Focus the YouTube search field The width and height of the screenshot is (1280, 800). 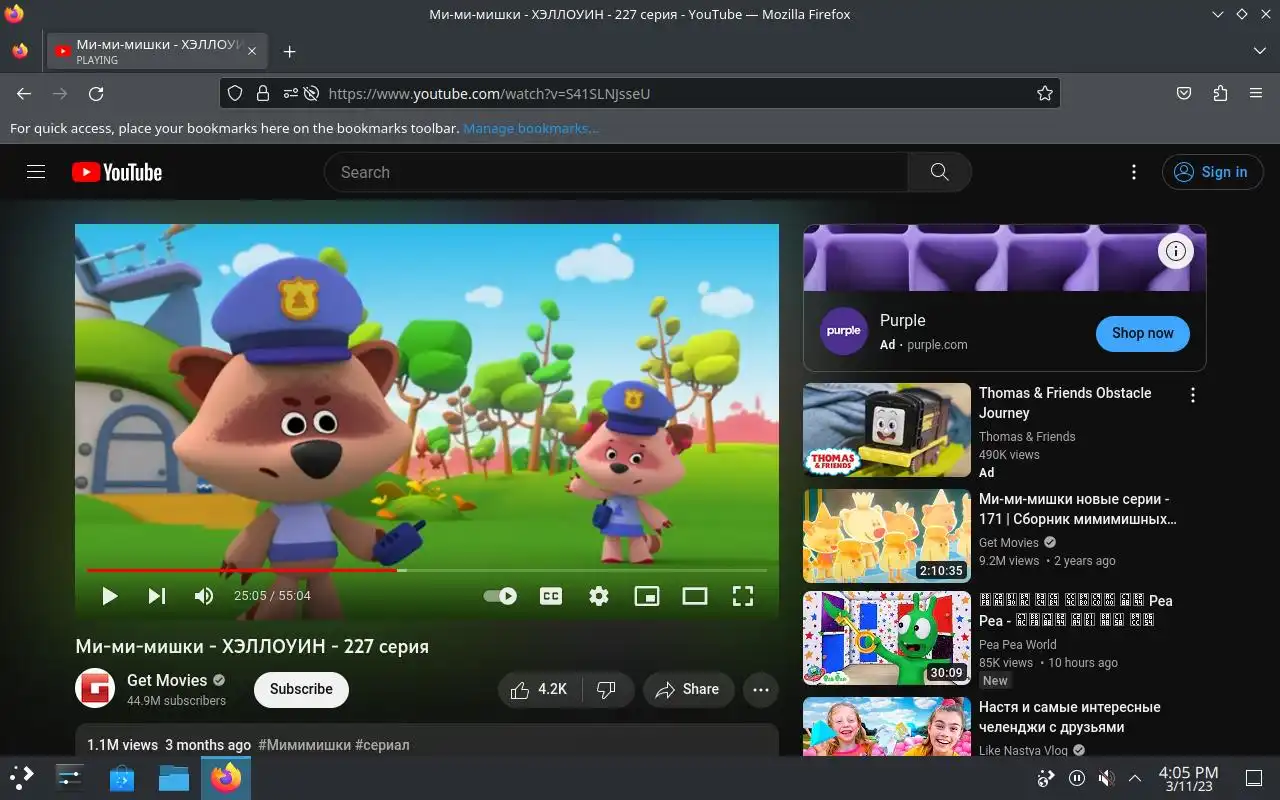[x=615, y=172]
